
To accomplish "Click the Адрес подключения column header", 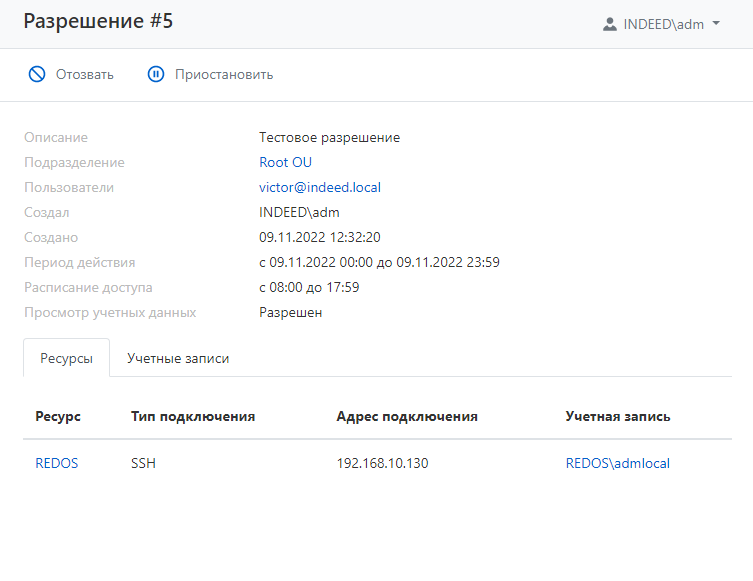I will coord(406,416).
